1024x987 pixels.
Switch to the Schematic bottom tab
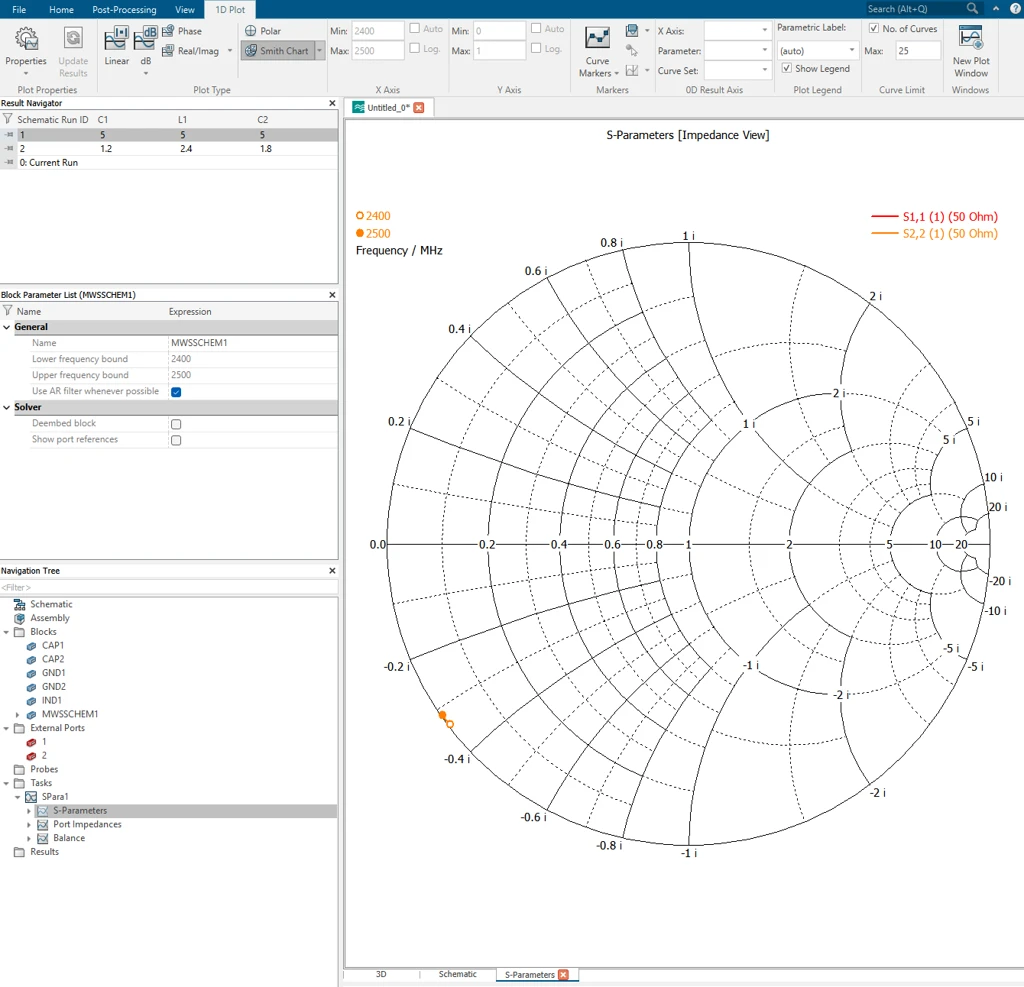click(457, 974)
